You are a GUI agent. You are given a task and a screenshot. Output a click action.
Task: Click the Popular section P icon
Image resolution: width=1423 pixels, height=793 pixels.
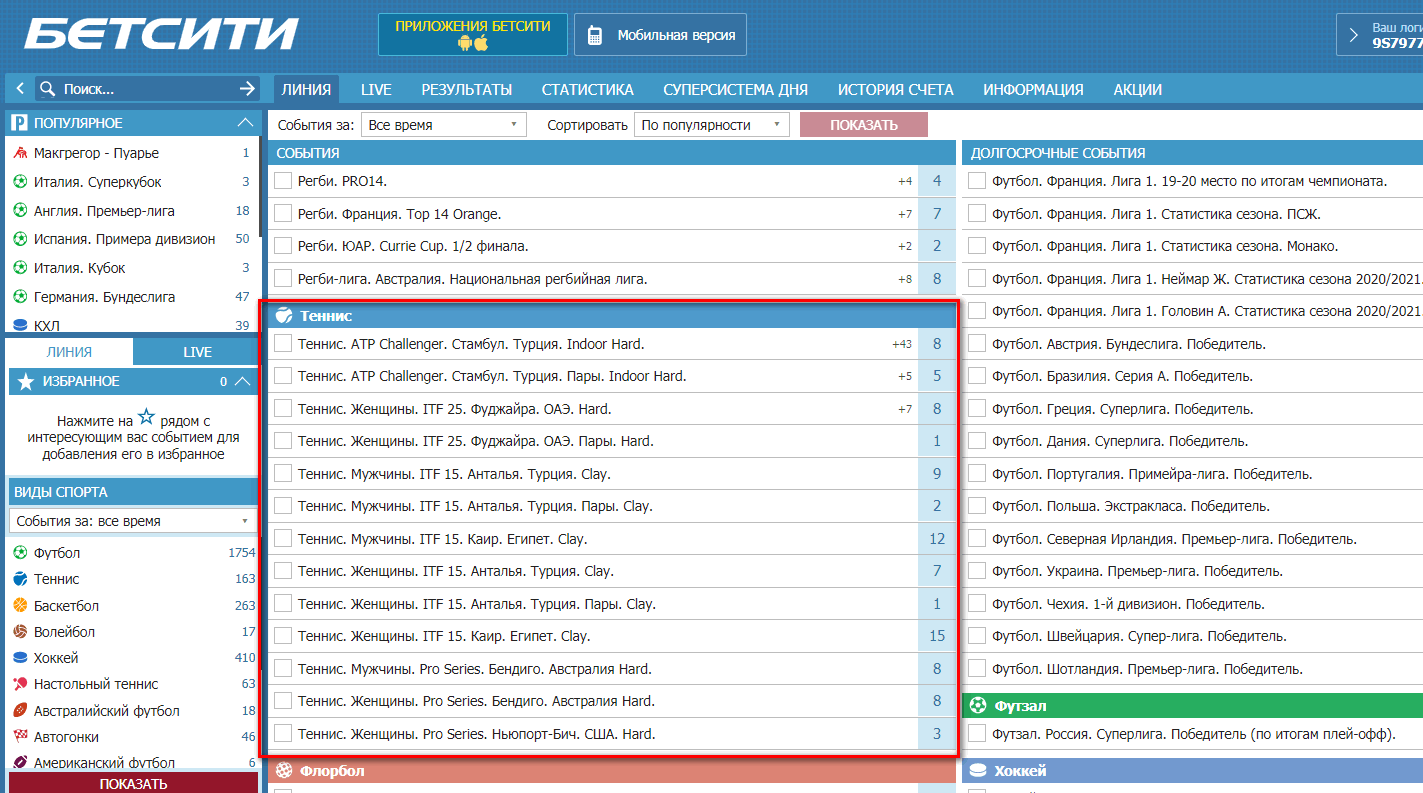19,123
